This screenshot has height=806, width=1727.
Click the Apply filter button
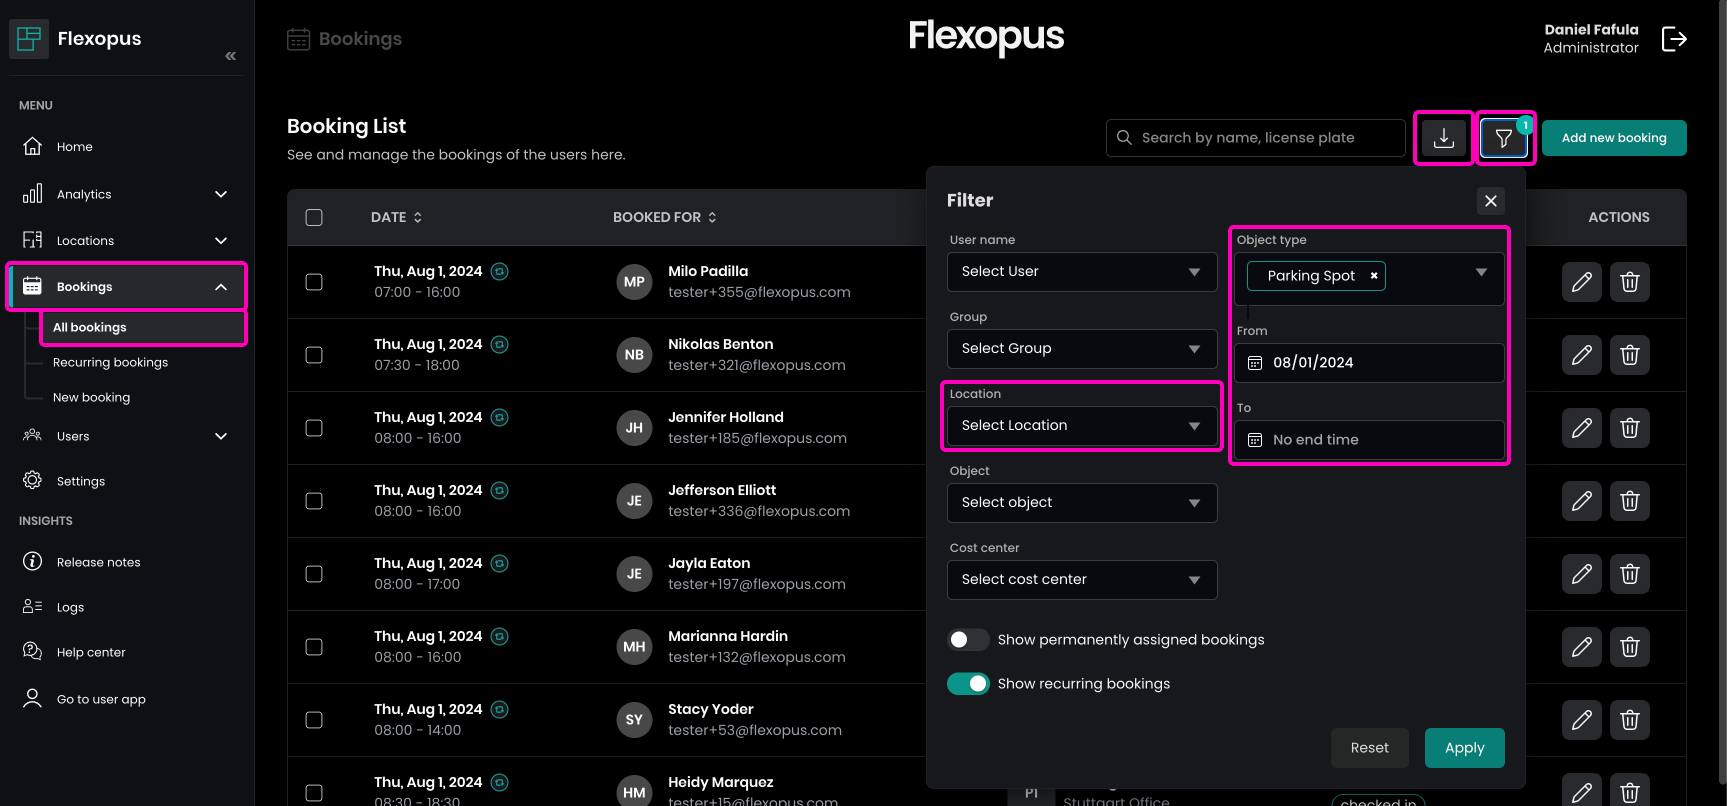pyautogui.click(x=1464, y=748)
